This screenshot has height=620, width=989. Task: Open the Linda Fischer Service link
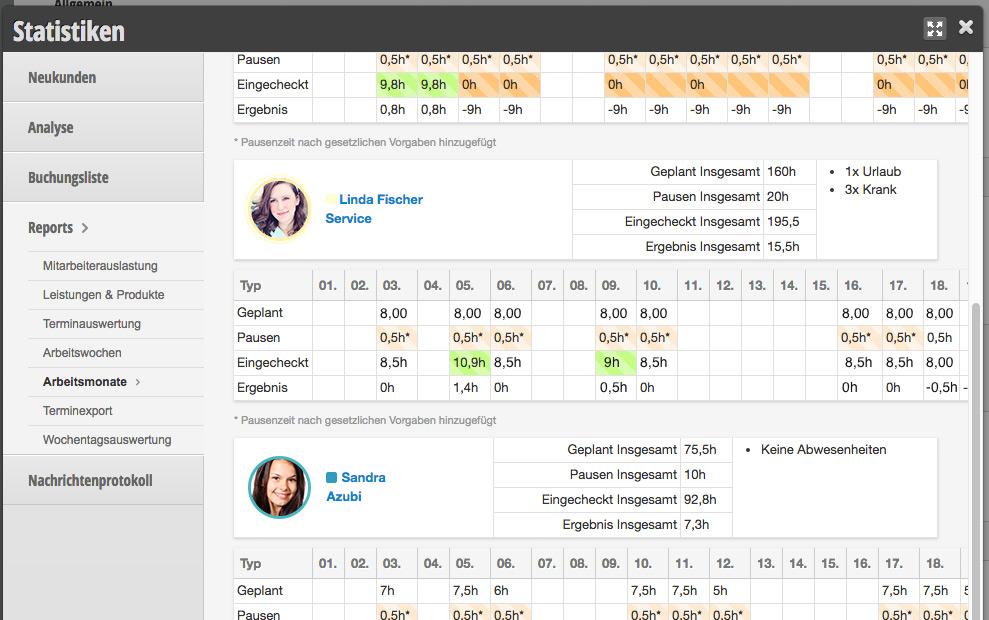coord(374,208)
